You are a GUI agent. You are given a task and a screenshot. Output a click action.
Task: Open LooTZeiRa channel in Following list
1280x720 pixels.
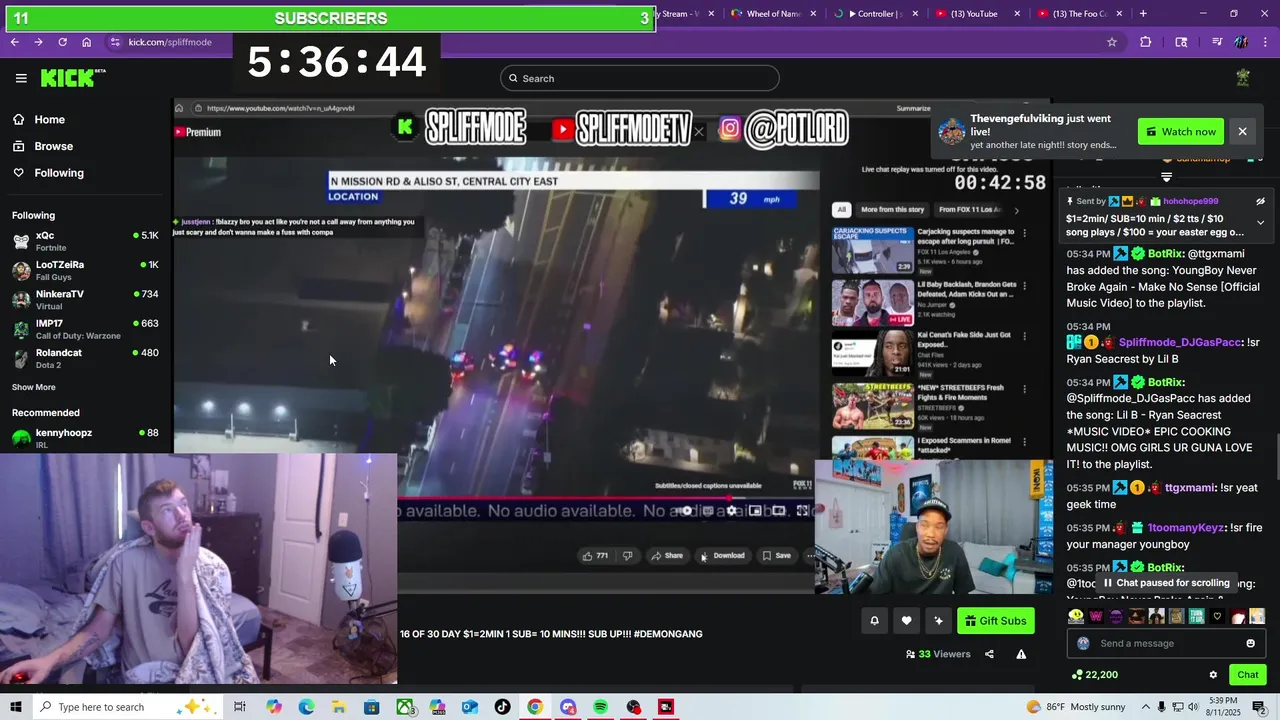click(x=85, y=270)
